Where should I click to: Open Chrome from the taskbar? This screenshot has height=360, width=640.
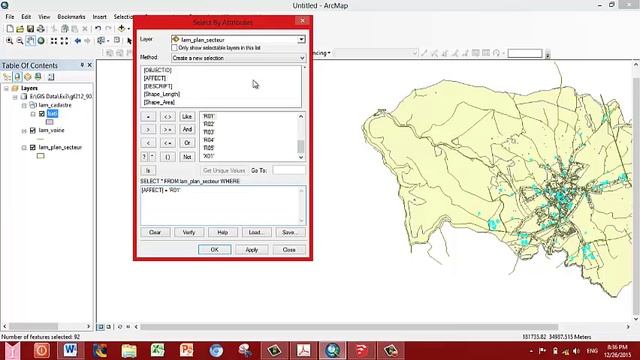point(216,350)
